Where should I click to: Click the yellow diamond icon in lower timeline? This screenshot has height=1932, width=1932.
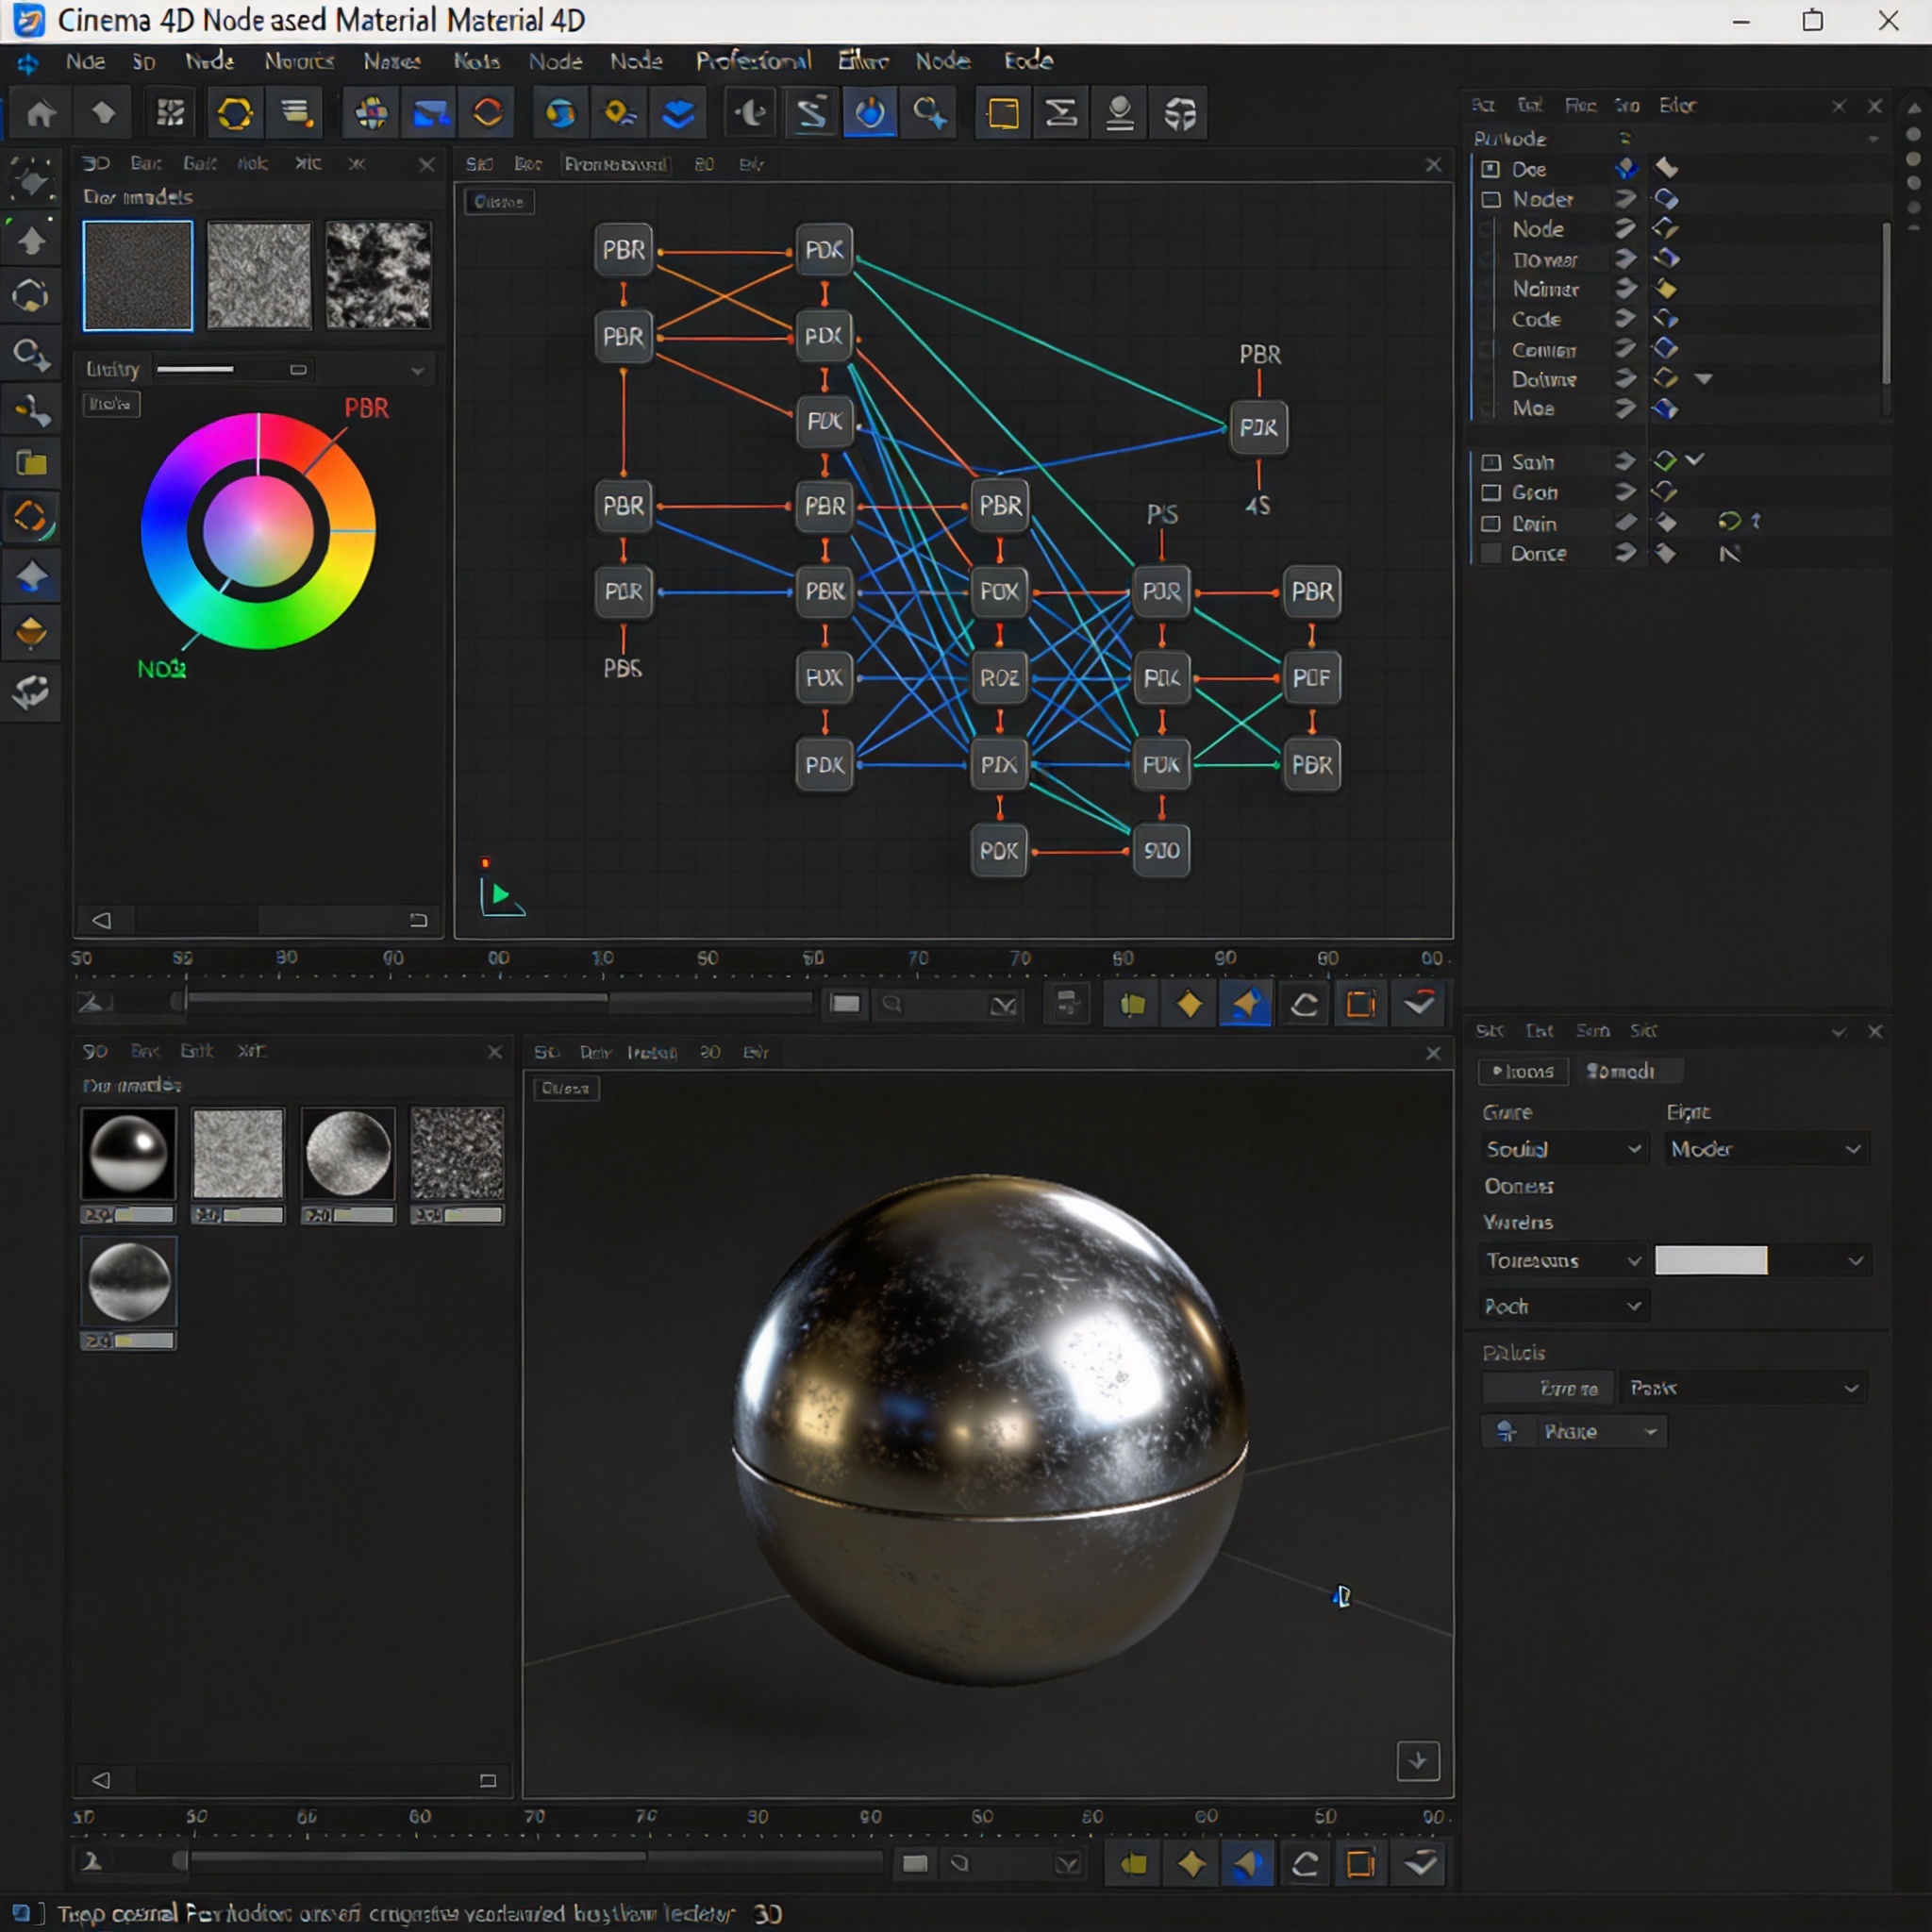point(1191,1863)
